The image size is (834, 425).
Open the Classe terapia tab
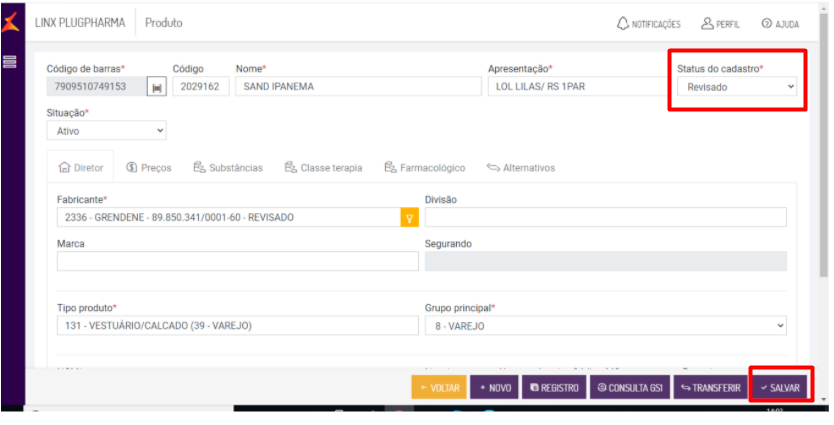click(x=323, y=168)
